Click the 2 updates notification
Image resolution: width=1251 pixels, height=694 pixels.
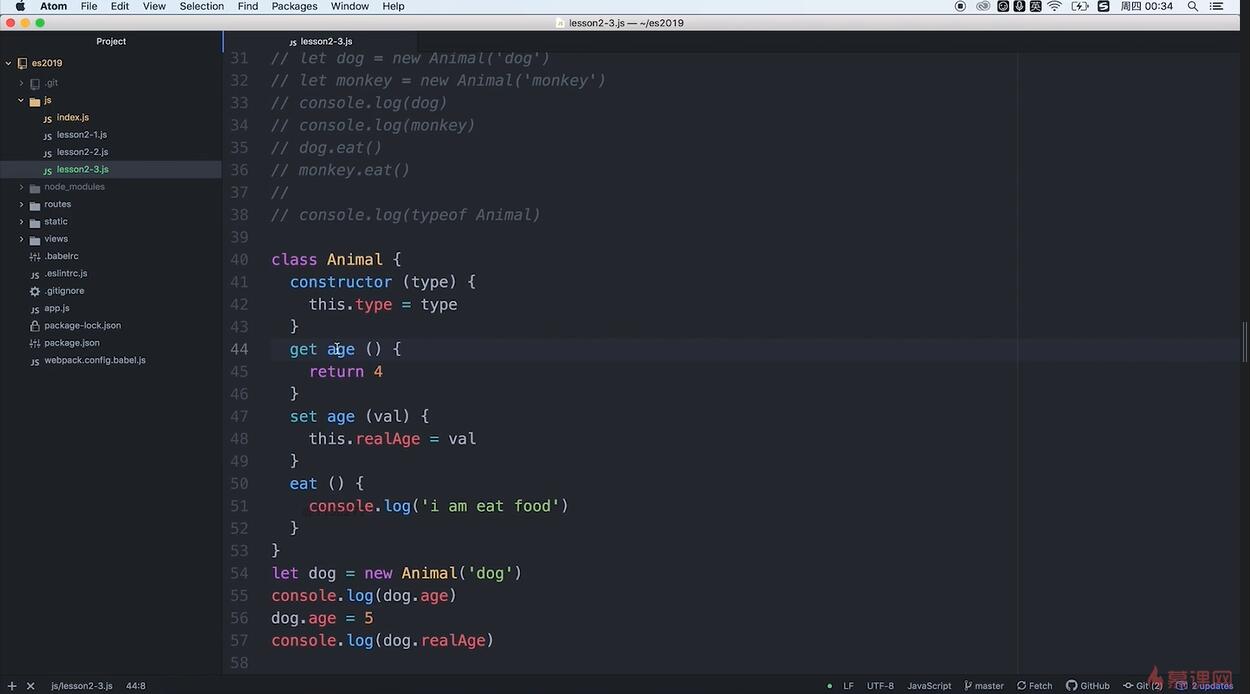click(1205, 686)
